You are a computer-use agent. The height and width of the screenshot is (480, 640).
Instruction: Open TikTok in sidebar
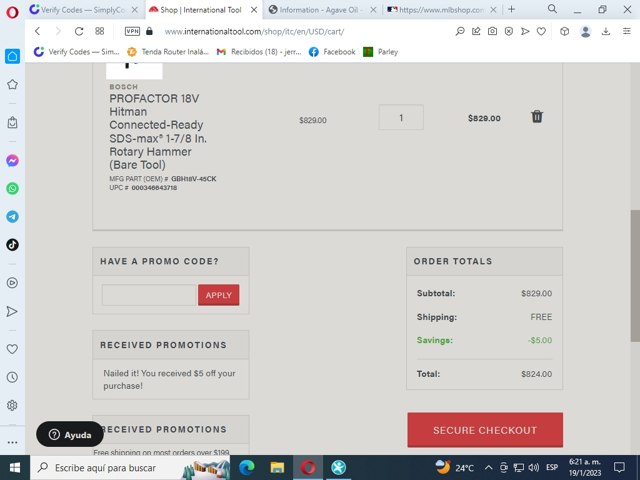pyautogui.click(x=12, y=244)
